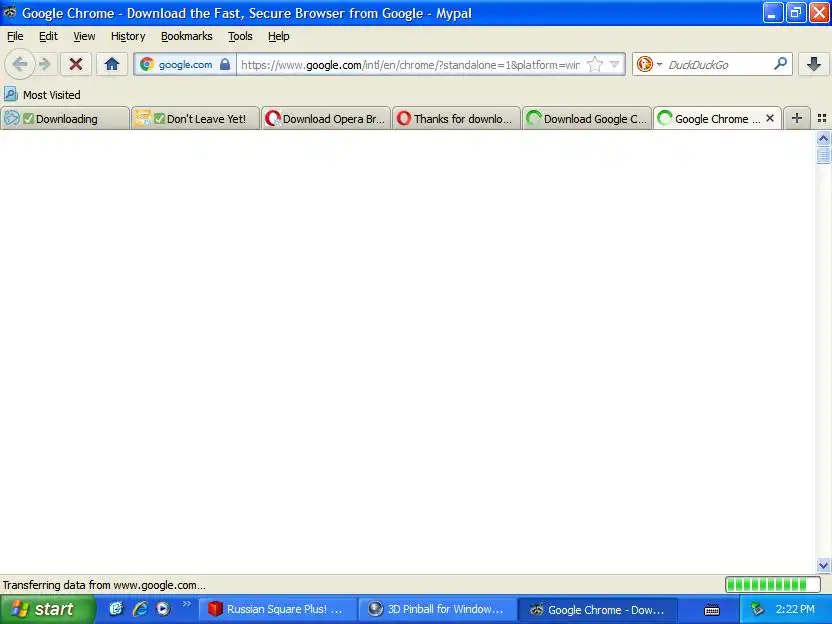Image resolution: width=832 pixels, height=624 pixels.
Task: Switch to the Download Opera Br... tab
Action: click(326, 118)
